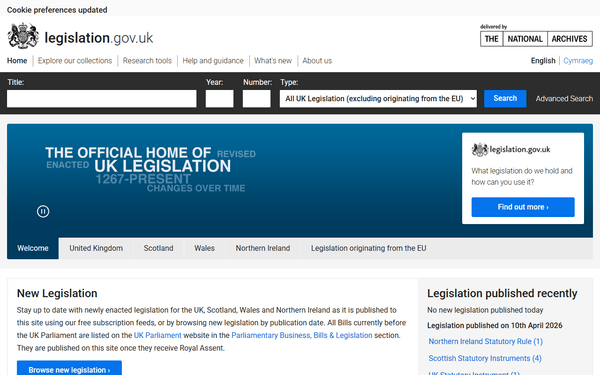Open the About us menu
600x375 pixels.
(x=317, y=60)
